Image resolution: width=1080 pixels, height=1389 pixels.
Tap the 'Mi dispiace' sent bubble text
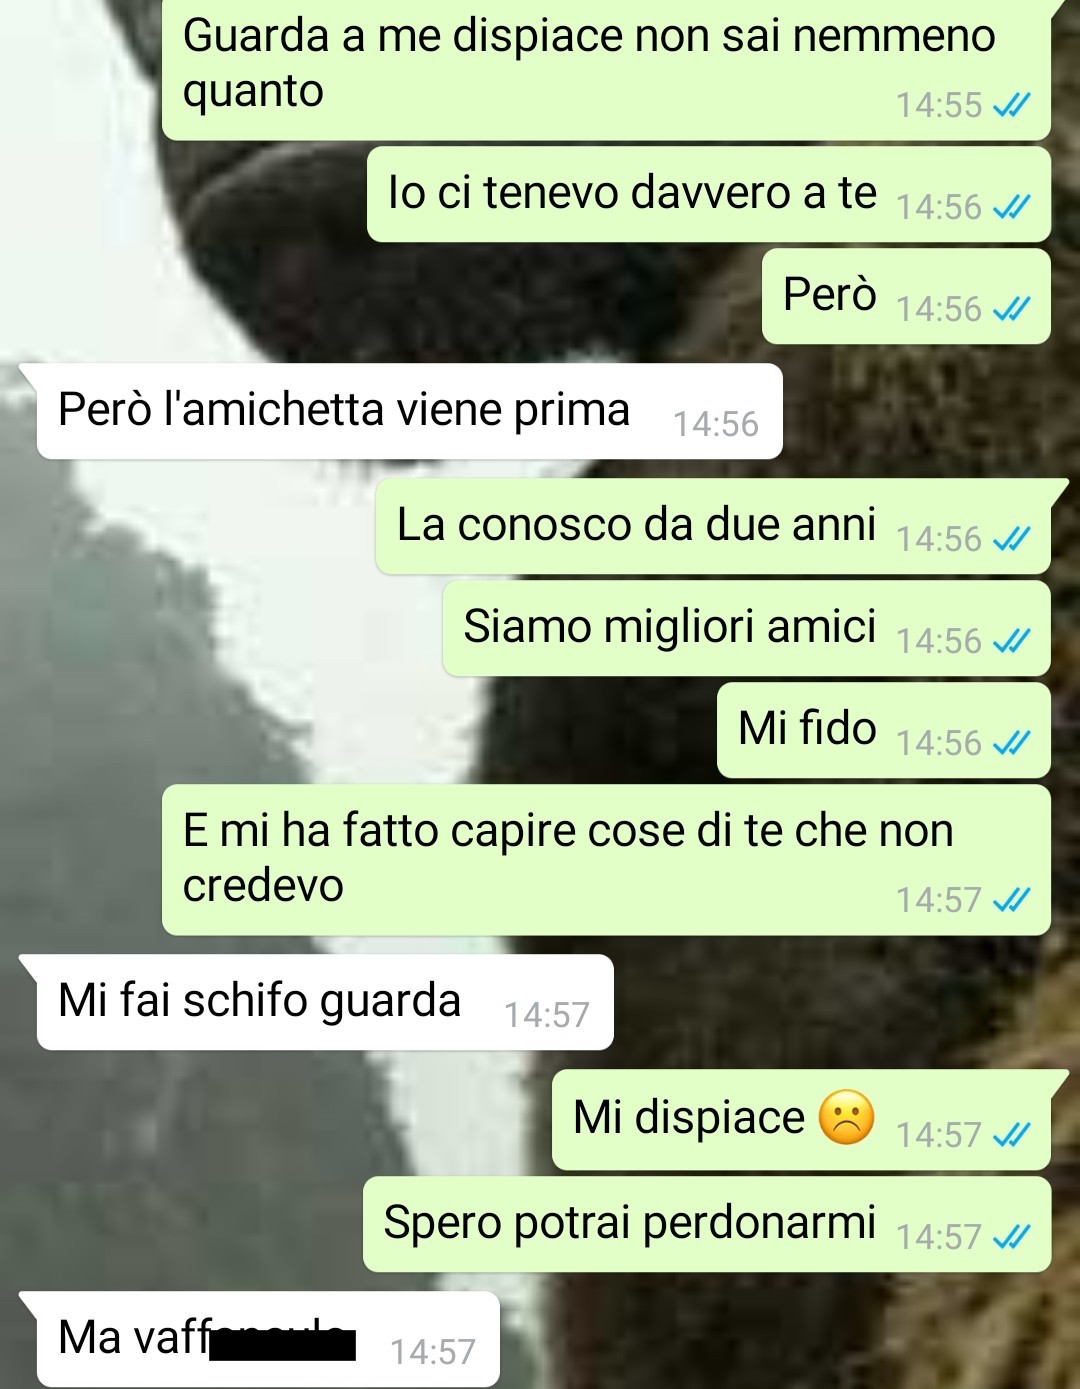(688, 1117)
